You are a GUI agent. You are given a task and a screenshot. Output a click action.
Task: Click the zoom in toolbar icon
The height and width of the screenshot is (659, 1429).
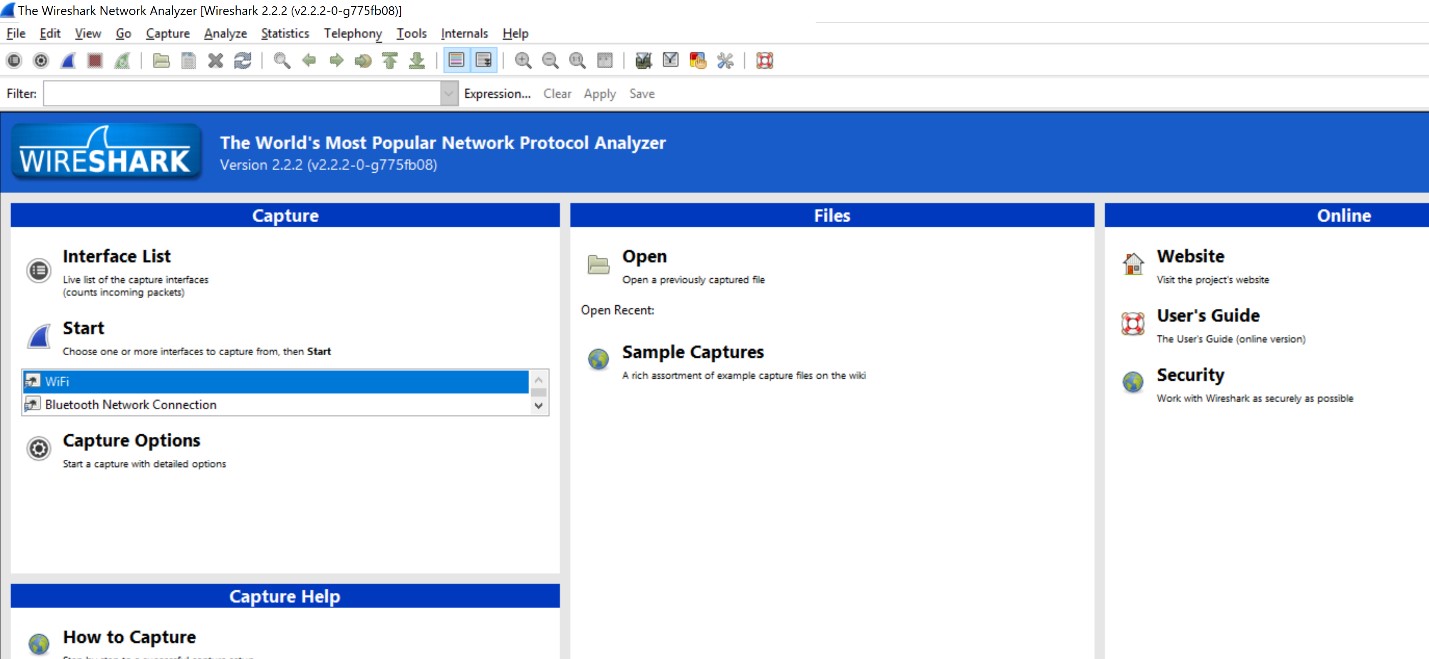[523, 61]
